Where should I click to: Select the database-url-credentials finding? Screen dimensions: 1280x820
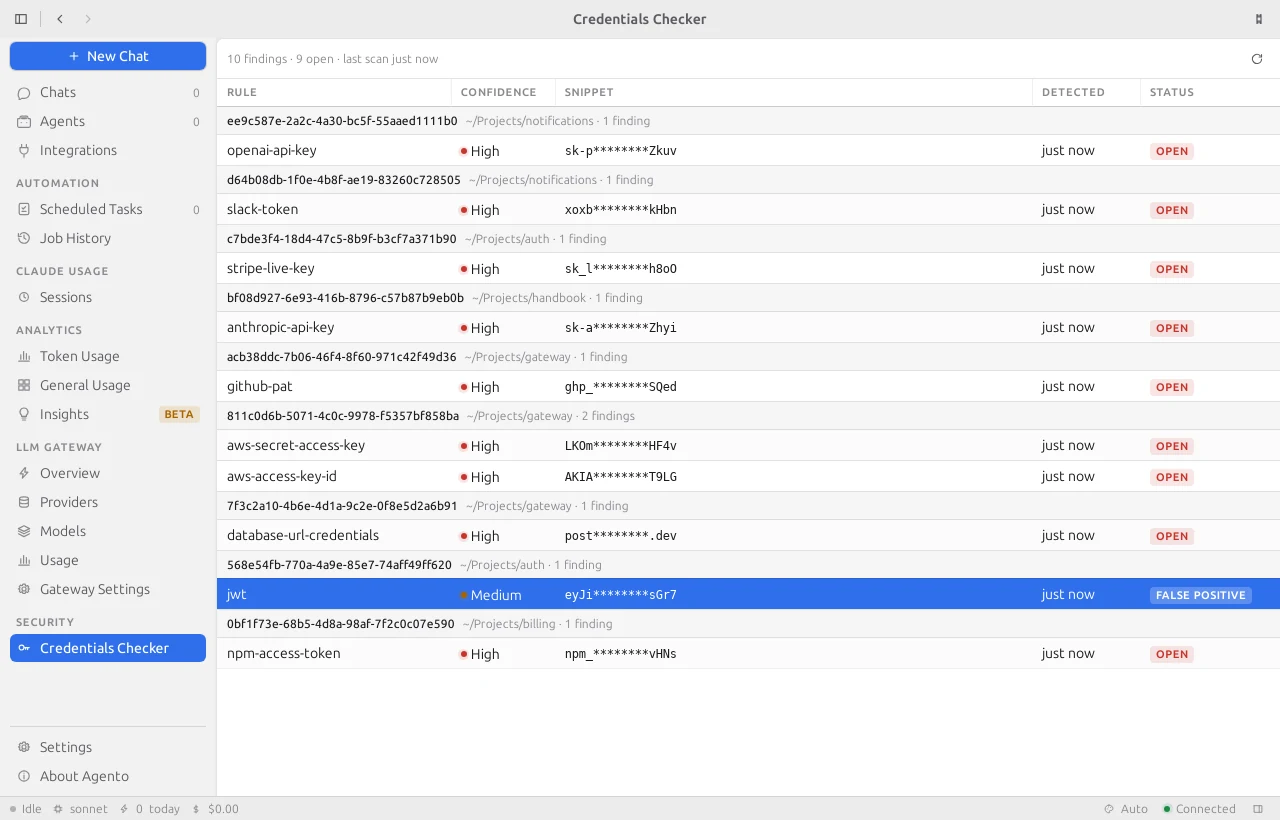pos(748,536)
